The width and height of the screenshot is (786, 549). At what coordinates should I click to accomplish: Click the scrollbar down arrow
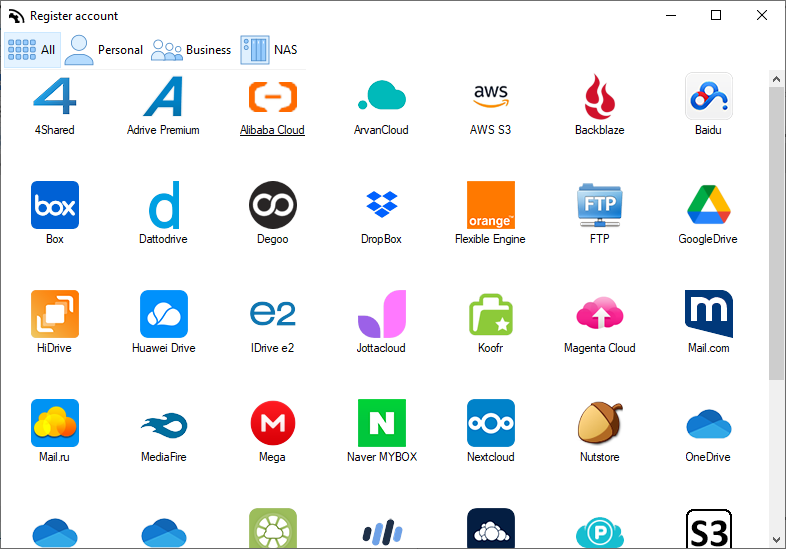(776, 540)
